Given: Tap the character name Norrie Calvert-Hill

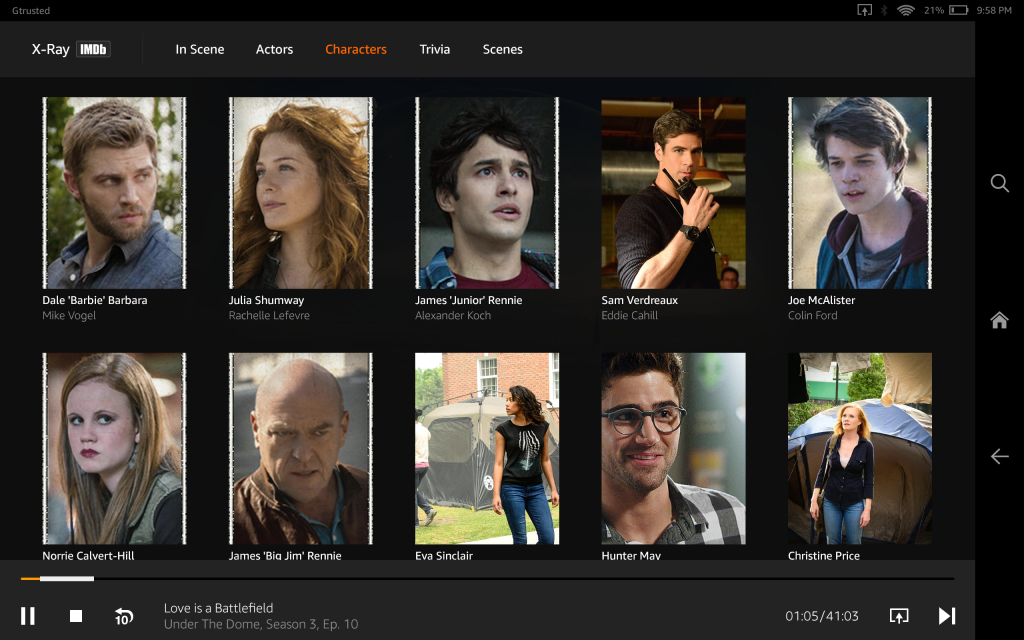Looking at the screenshot, I should [x=88, y=555].
